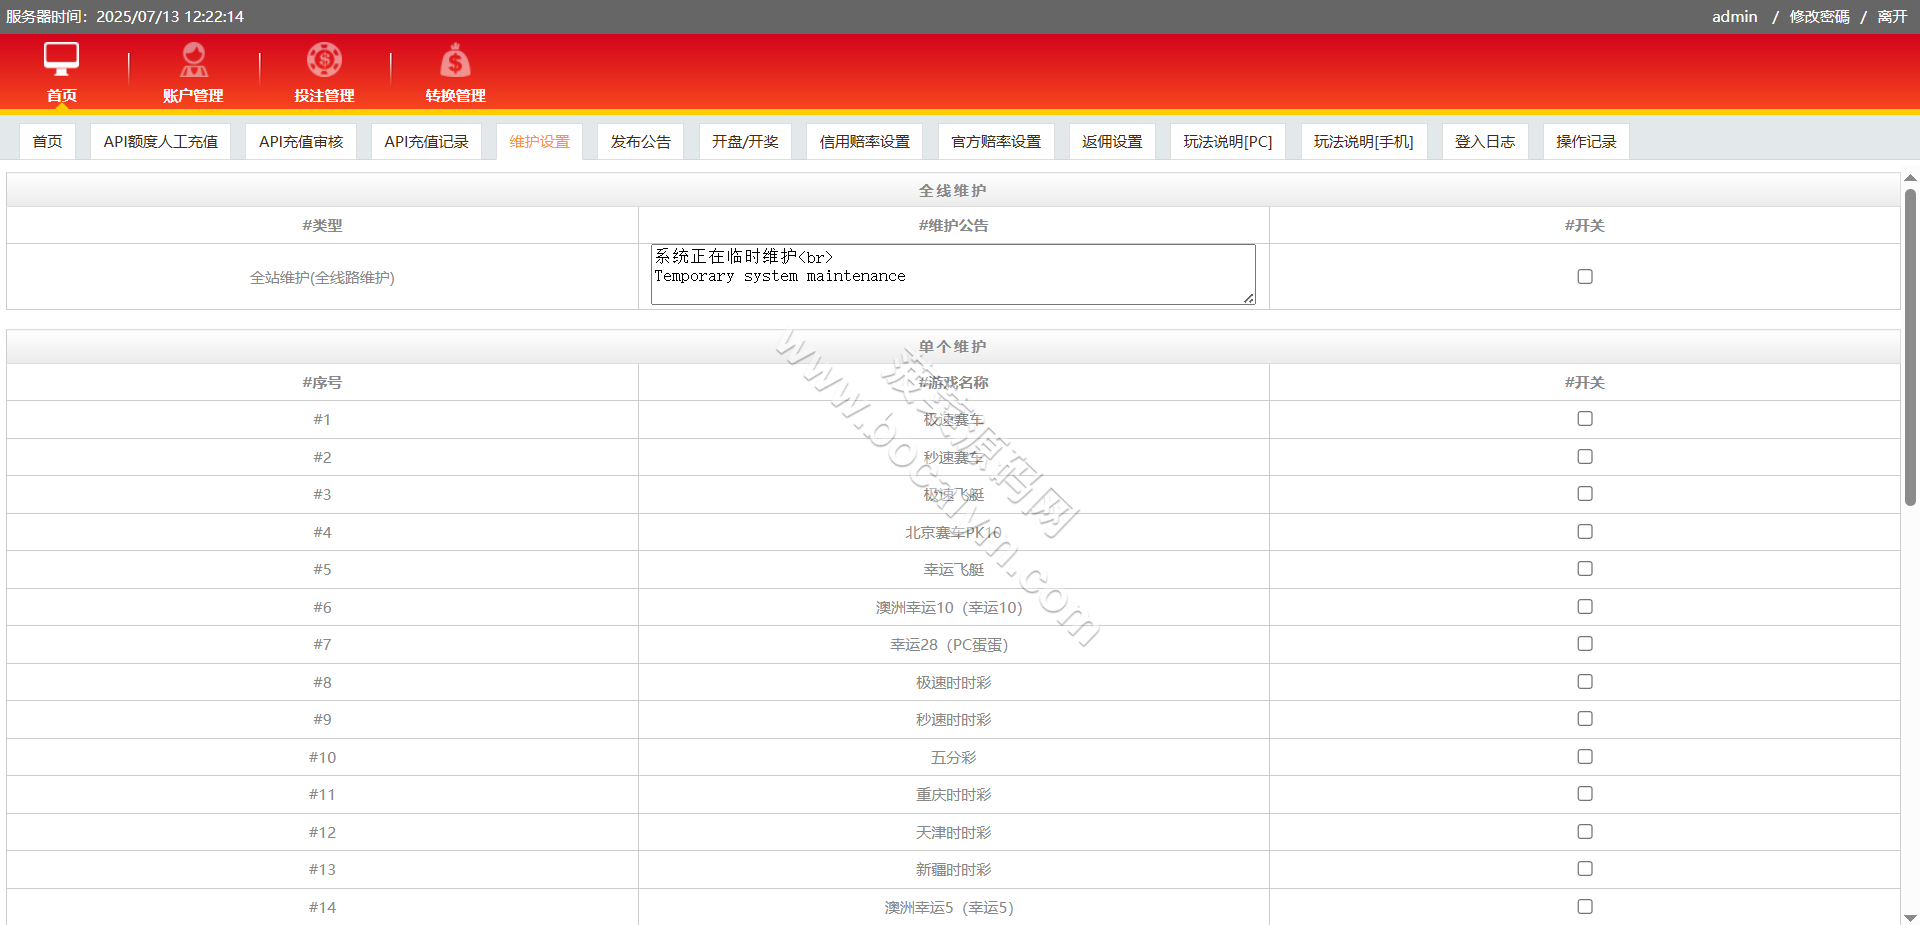
Task: Click the server time text
Action: point(125,17)
